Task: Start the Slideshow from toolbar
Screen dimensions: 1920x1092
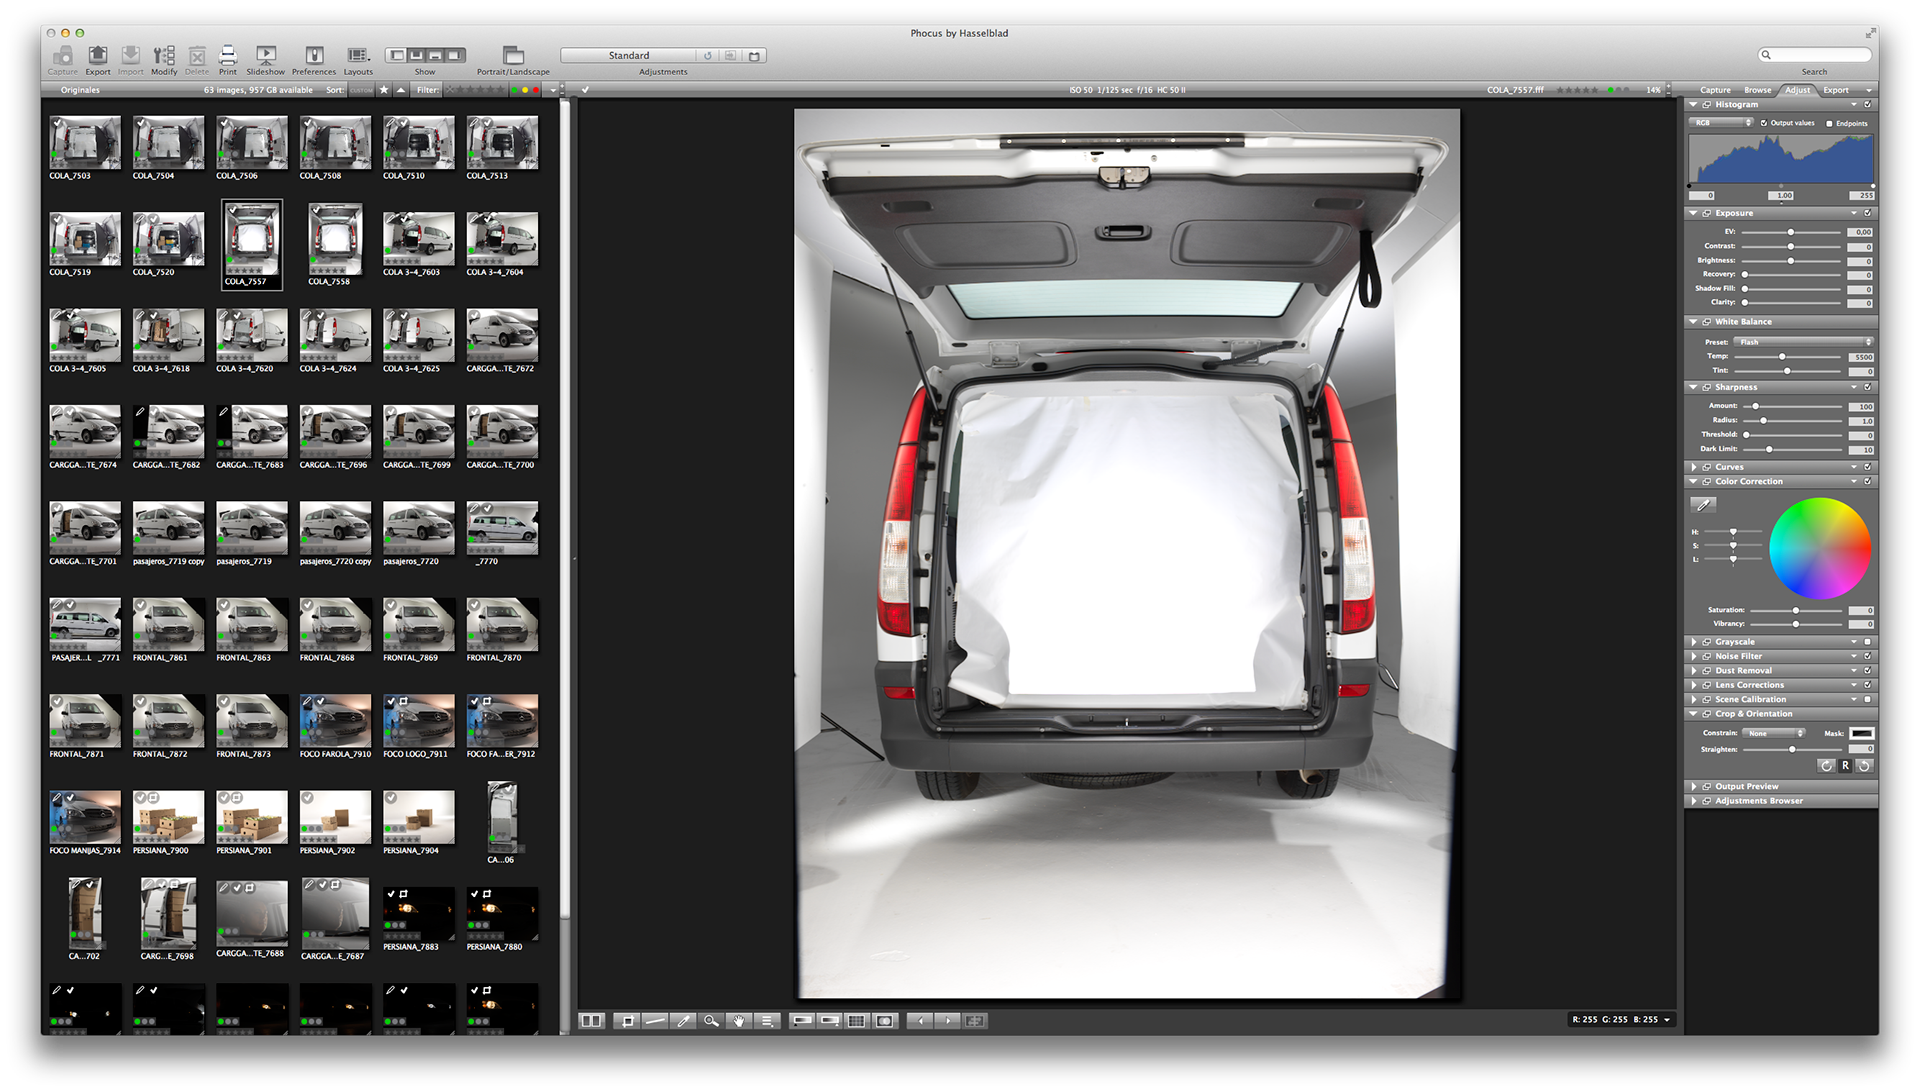Action: pyautogui.click(x=265, y=56)
